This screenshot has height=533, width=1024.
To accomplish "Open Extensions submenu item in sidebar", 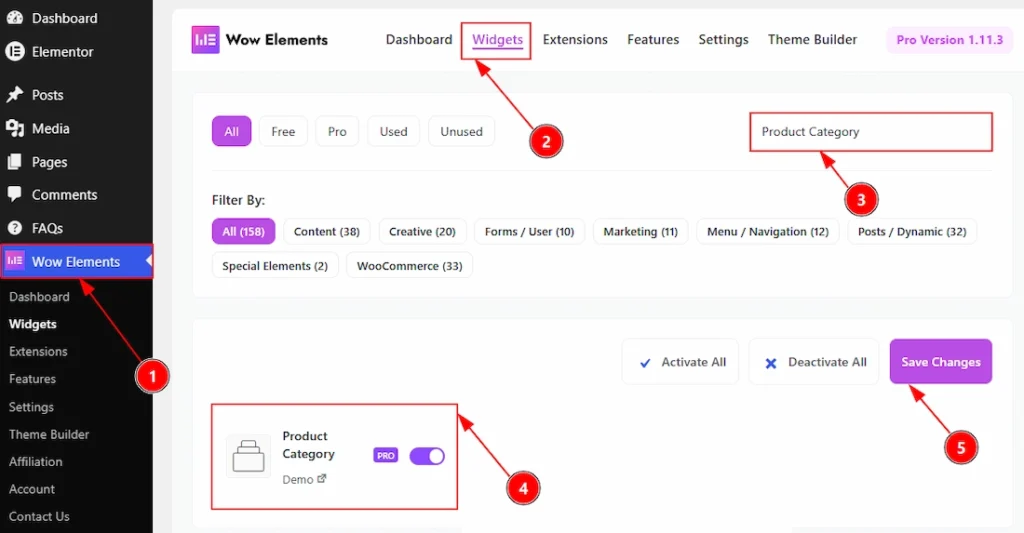I will 38,351.
